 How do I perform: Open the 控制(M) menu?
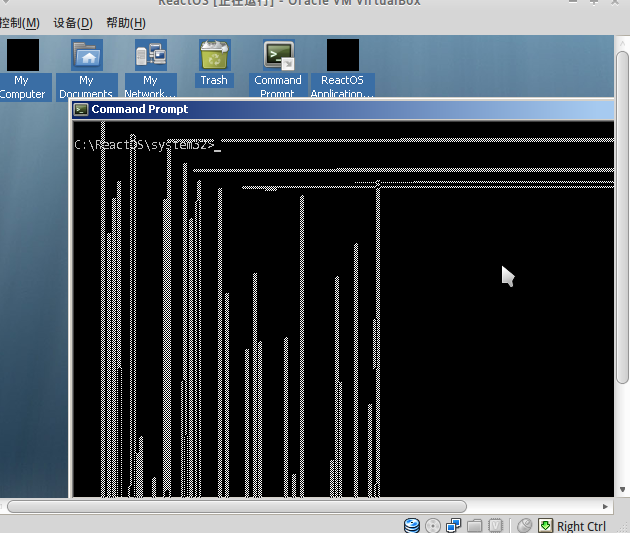(x=20, y=23)
